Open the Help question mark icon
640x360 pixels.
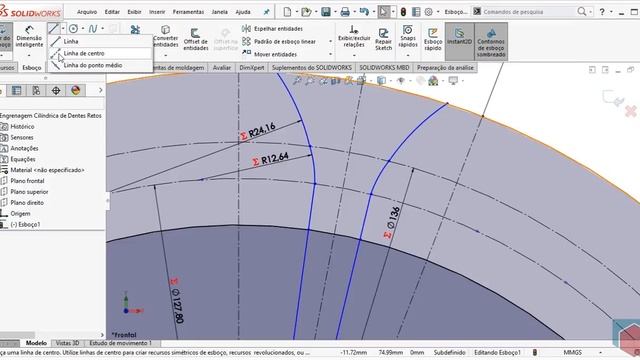click(x=602, y=12)
